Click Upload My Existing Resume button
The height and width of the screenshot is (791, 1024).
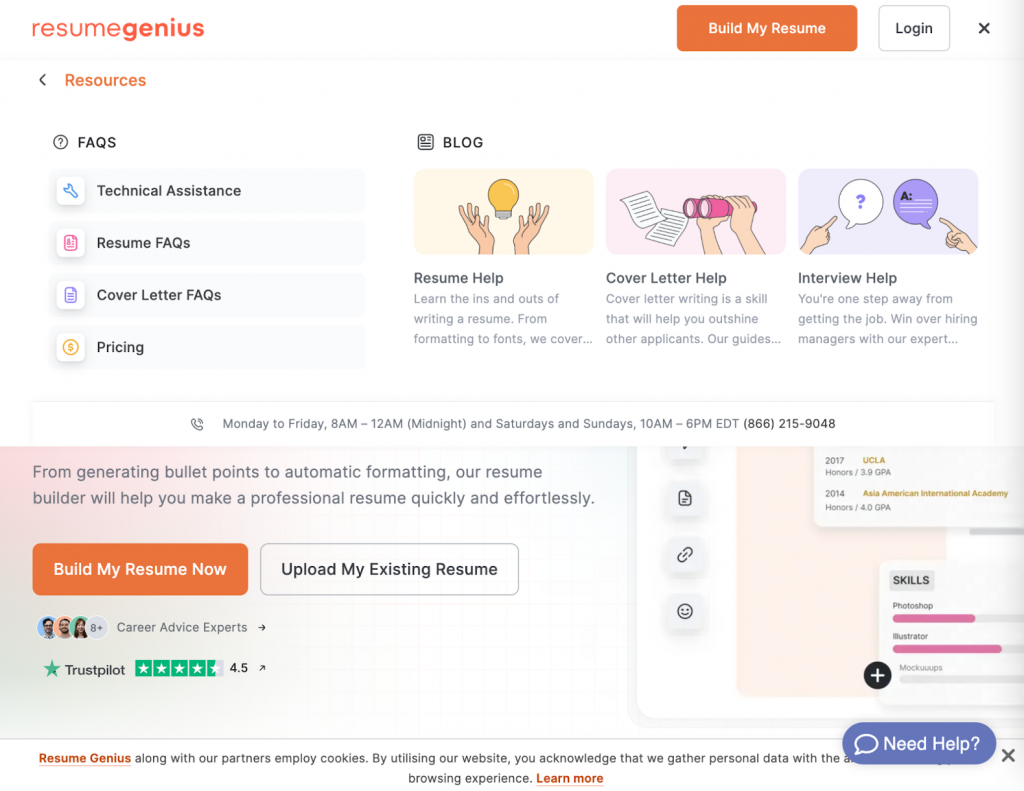pos(389,569)
